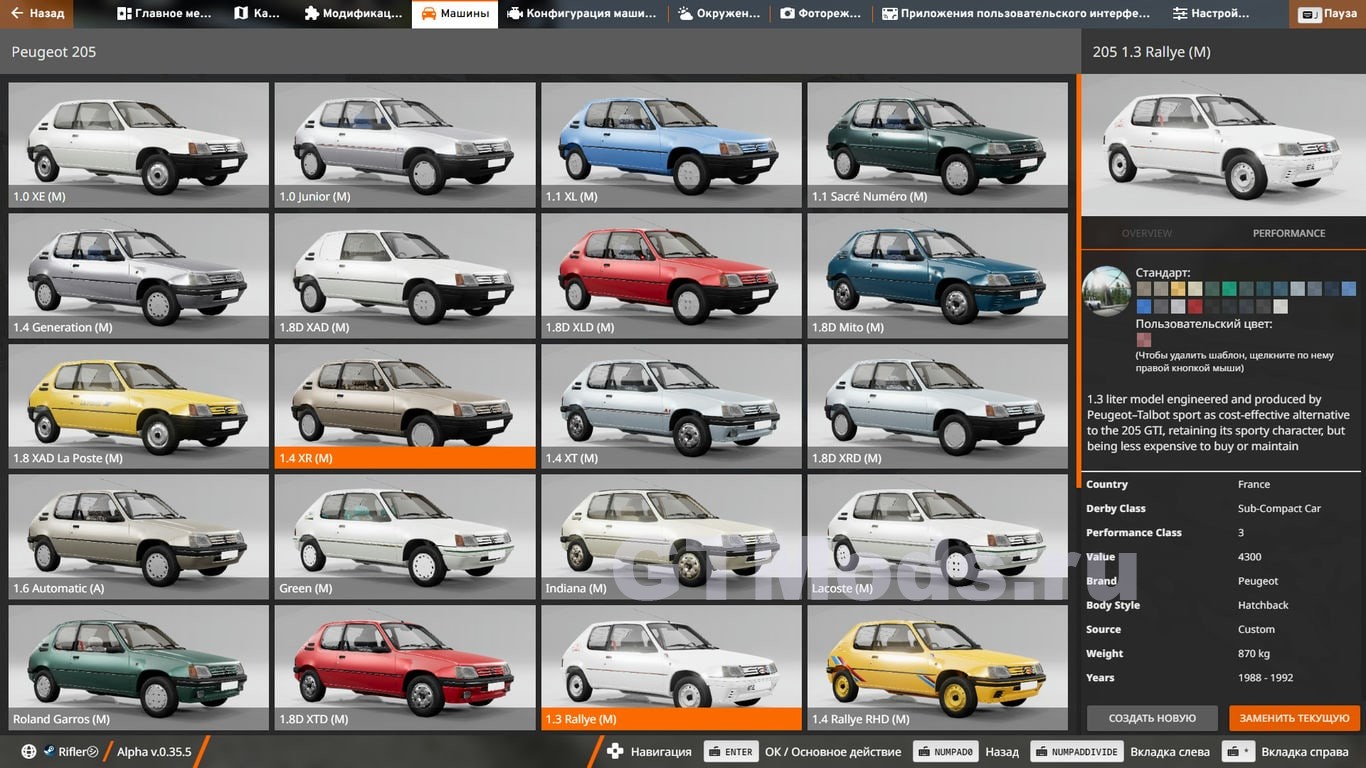Screen dimensions: 1366x768
Task: Switch to the Модификации tab
Action: coord(352,14)
